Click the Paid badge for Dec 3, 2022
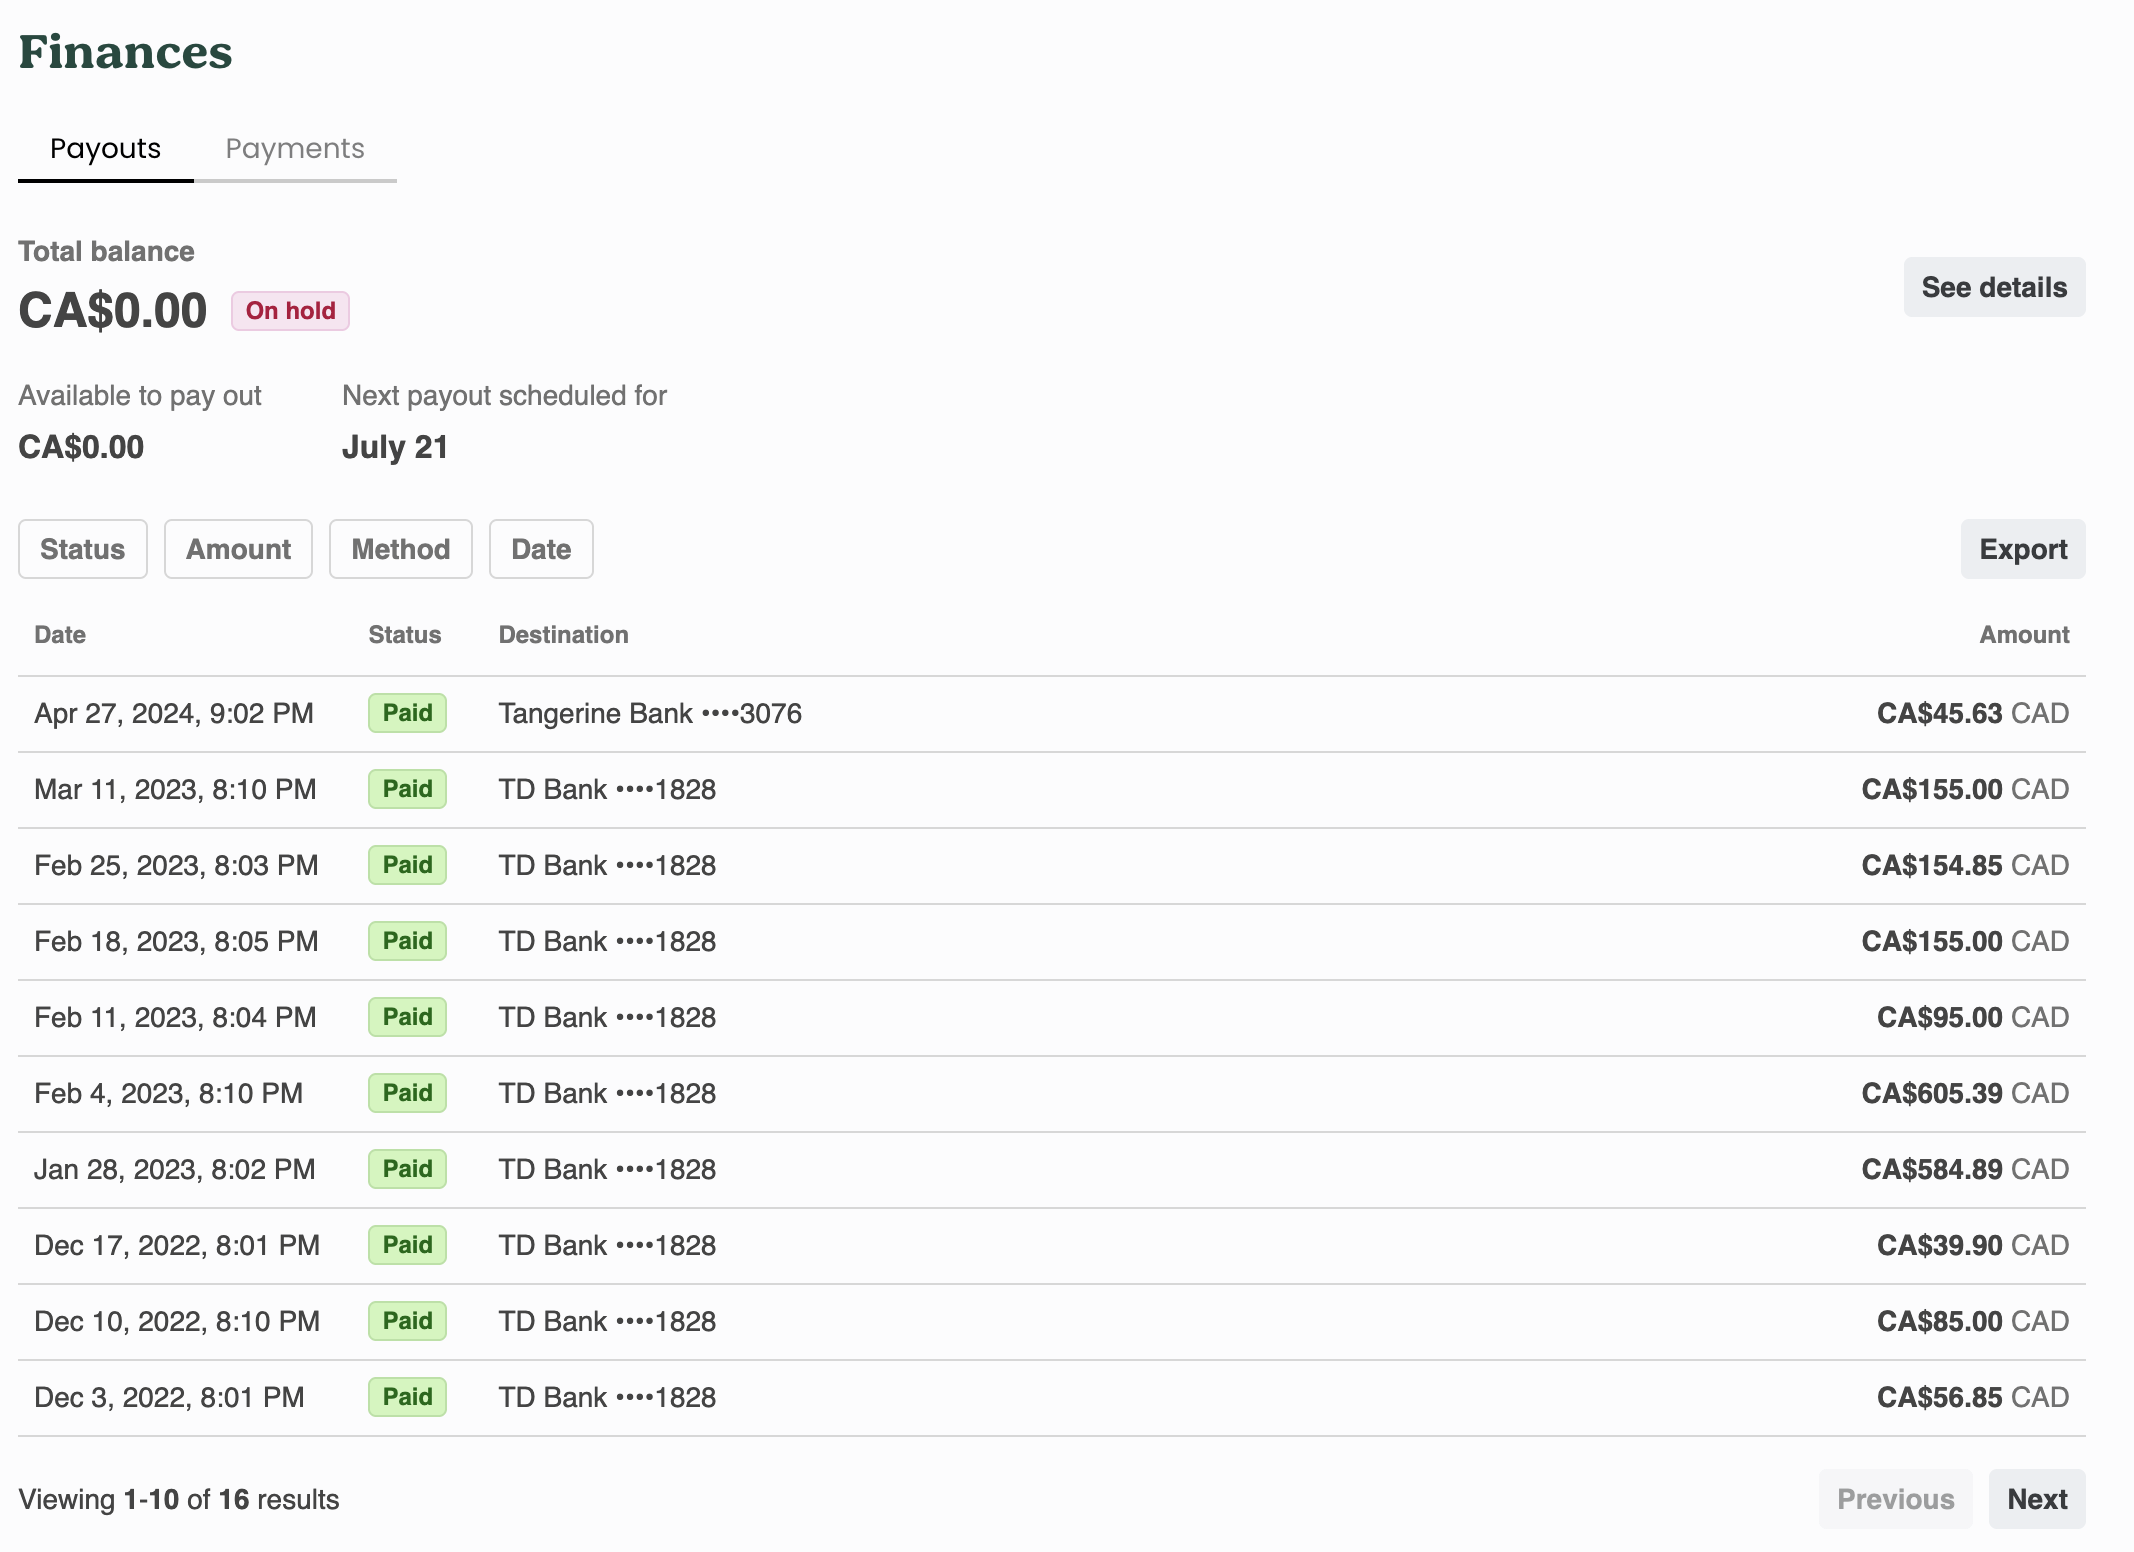Viewport: 2134px width, 1552px height. (407, 1397)
